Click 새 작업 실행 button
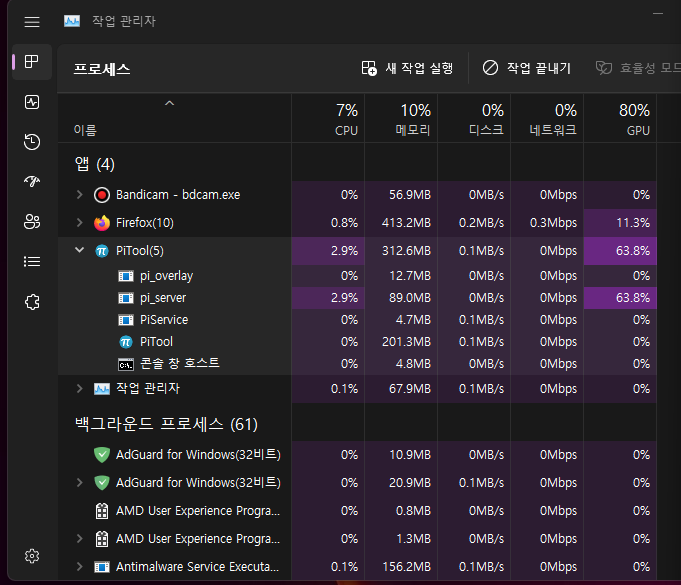The height and width of the screenshot is (585, 681). (408, 68)
